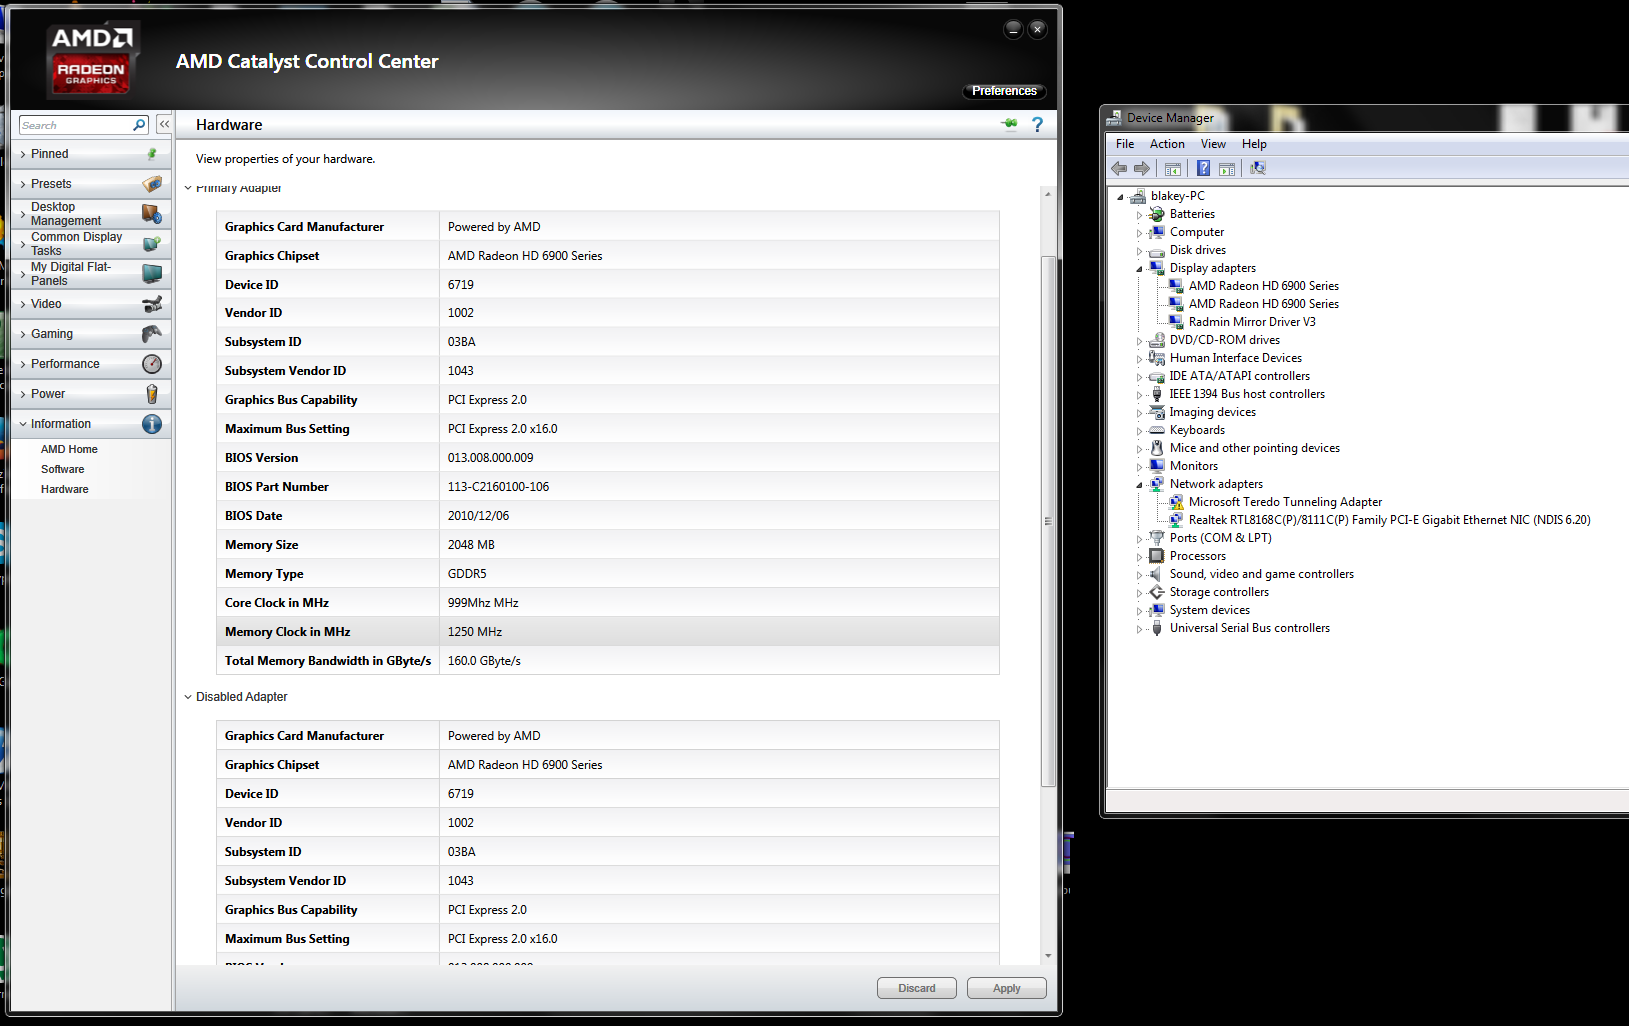The image size is (1629, 1026).
Task: Select Hardware page under Information
Action: (64, 489)
